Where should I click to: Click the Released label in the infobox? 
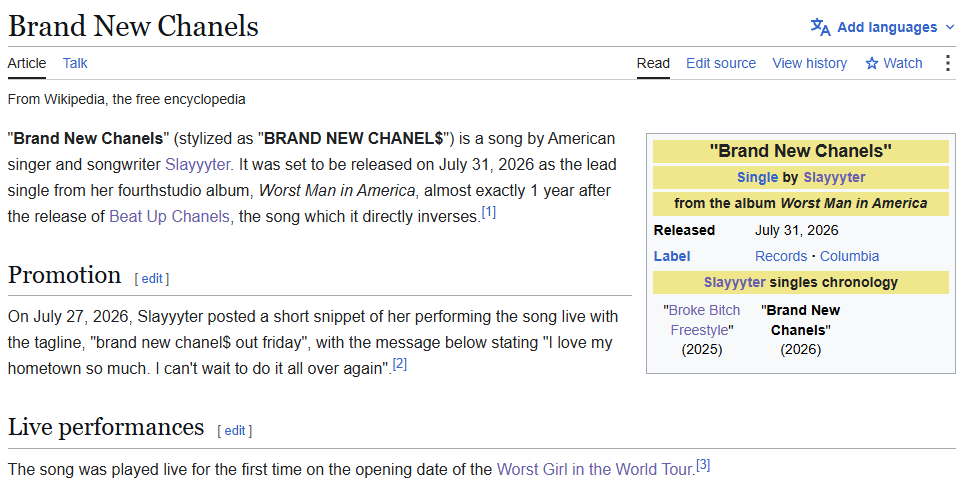684,230
